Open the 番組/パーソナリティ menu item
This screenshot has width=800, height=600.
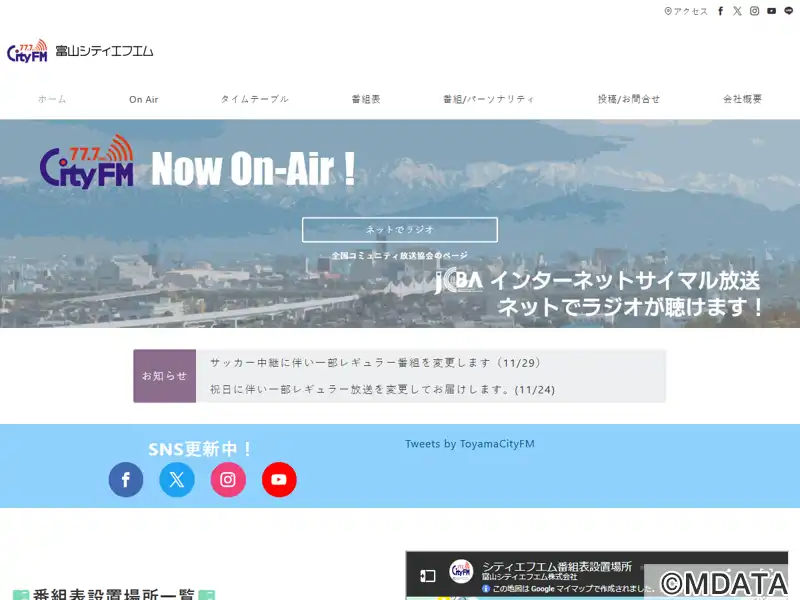point(488,99)
